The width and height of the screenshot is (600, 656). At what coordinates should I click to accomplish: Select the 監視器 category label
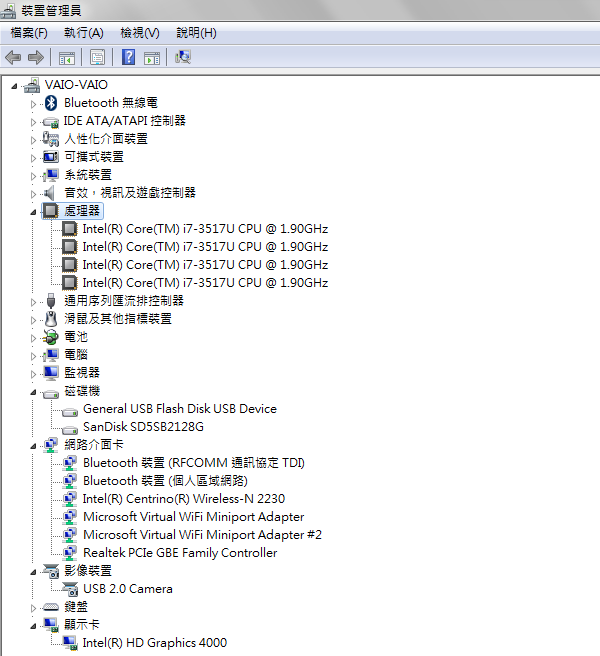[82, 373]
